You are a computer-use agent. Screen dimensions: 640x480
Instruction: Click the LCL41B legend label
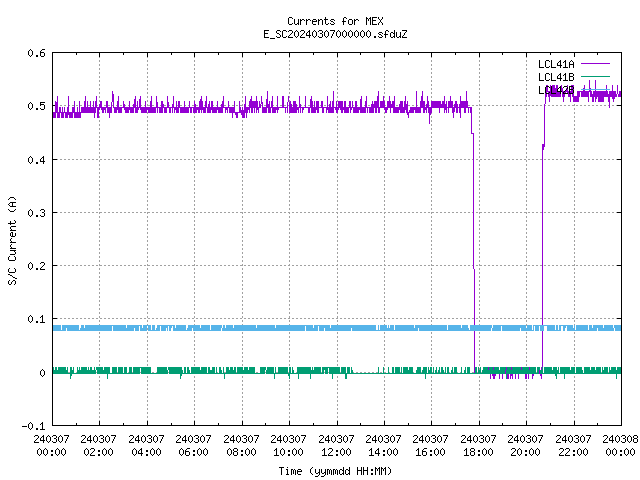pyautogui.click(x=556, y=77)
